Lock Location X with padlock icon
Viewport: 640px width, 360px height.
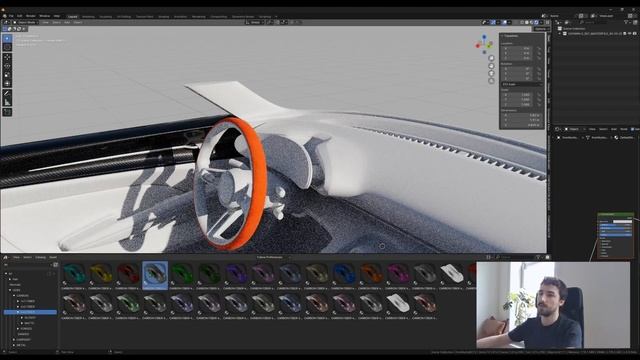tap(539, 48)
